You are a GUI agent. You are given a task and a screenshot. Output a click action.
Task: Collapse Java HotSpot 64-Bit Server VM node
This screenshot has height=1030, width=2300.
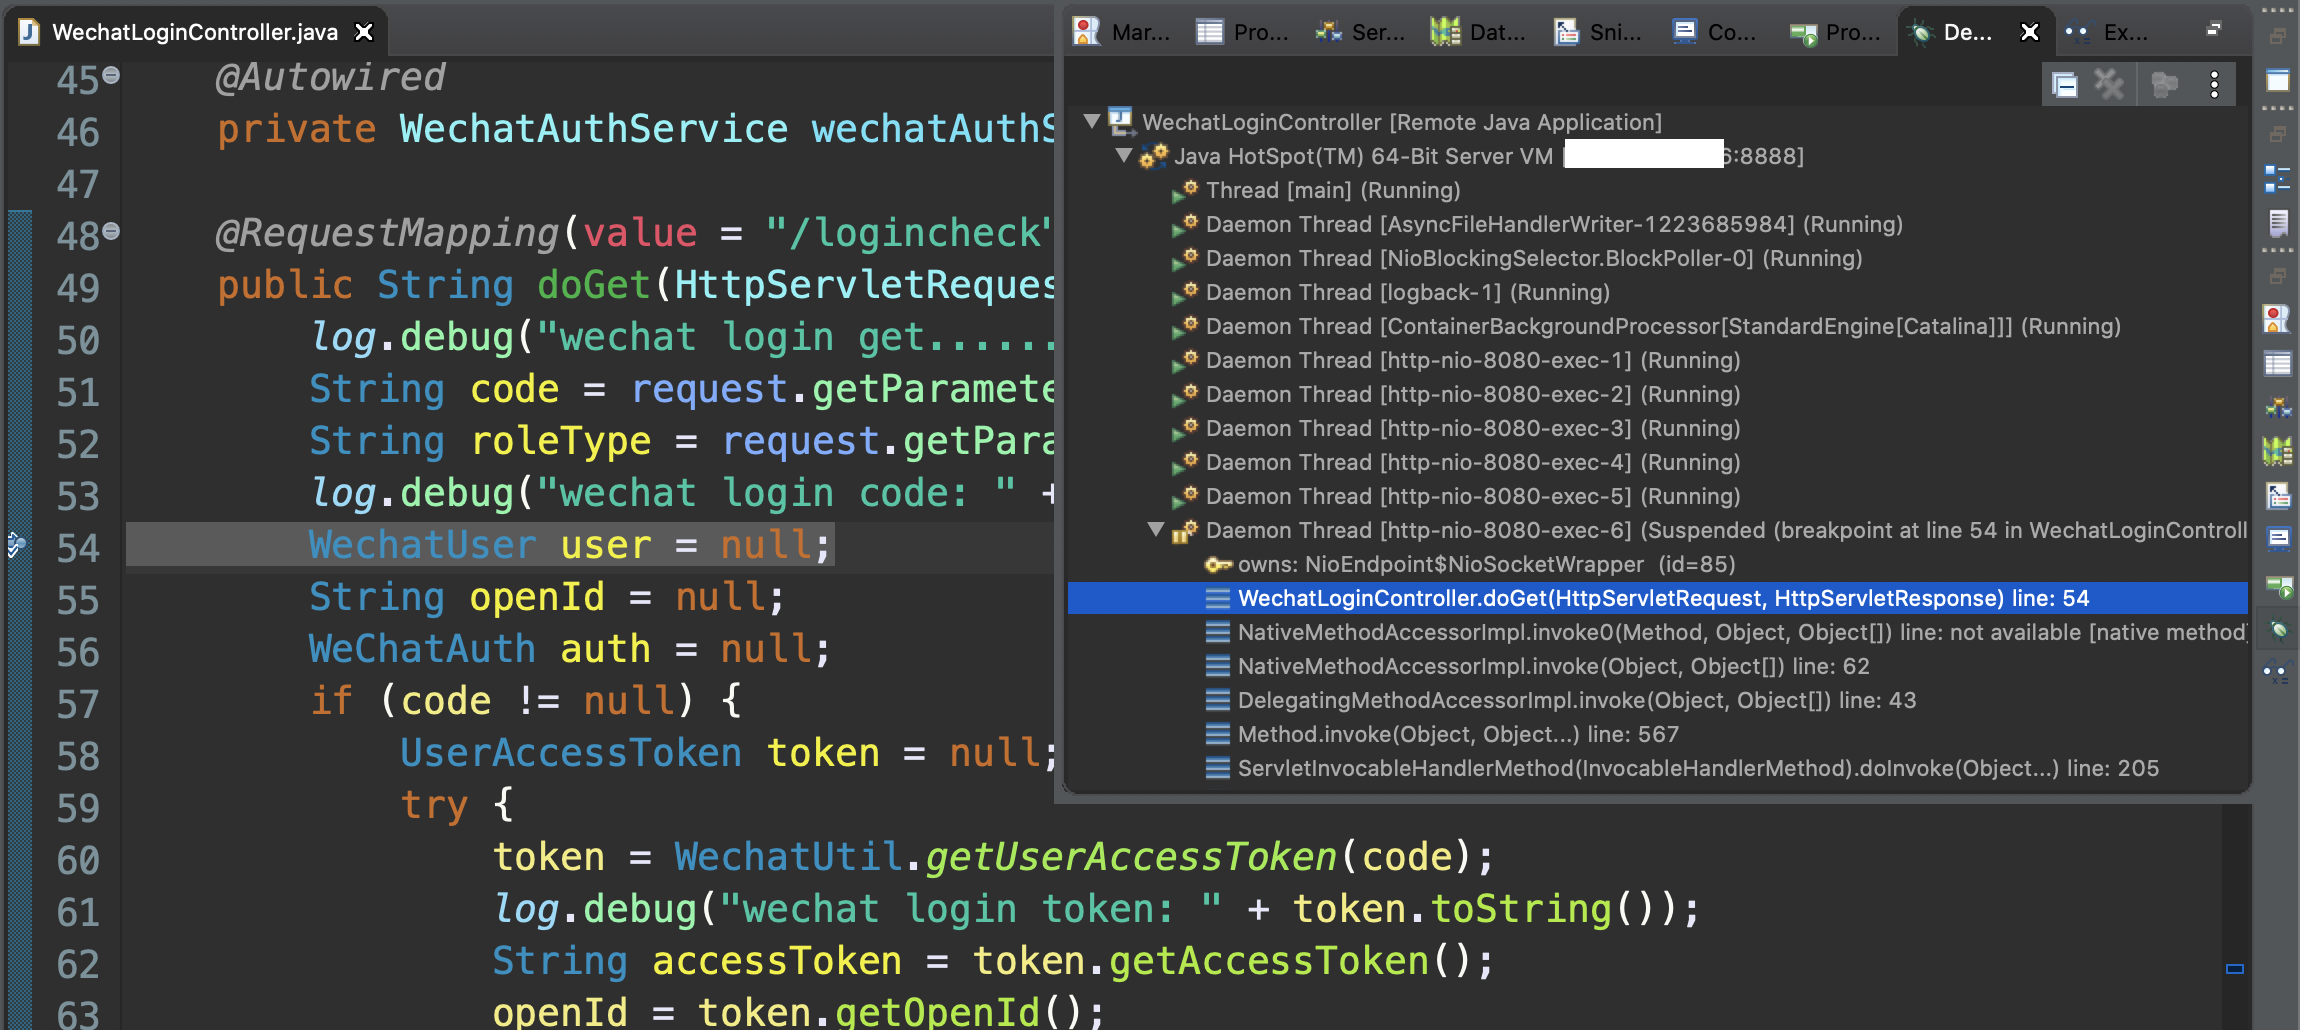(1125, 156)
